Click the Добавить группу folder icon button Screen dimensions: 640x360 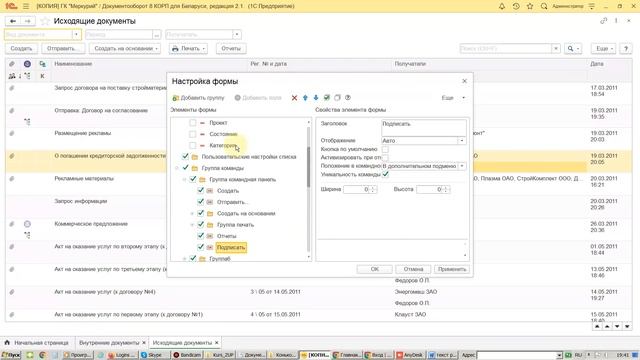pyautogui.click(x=198, y=98)
